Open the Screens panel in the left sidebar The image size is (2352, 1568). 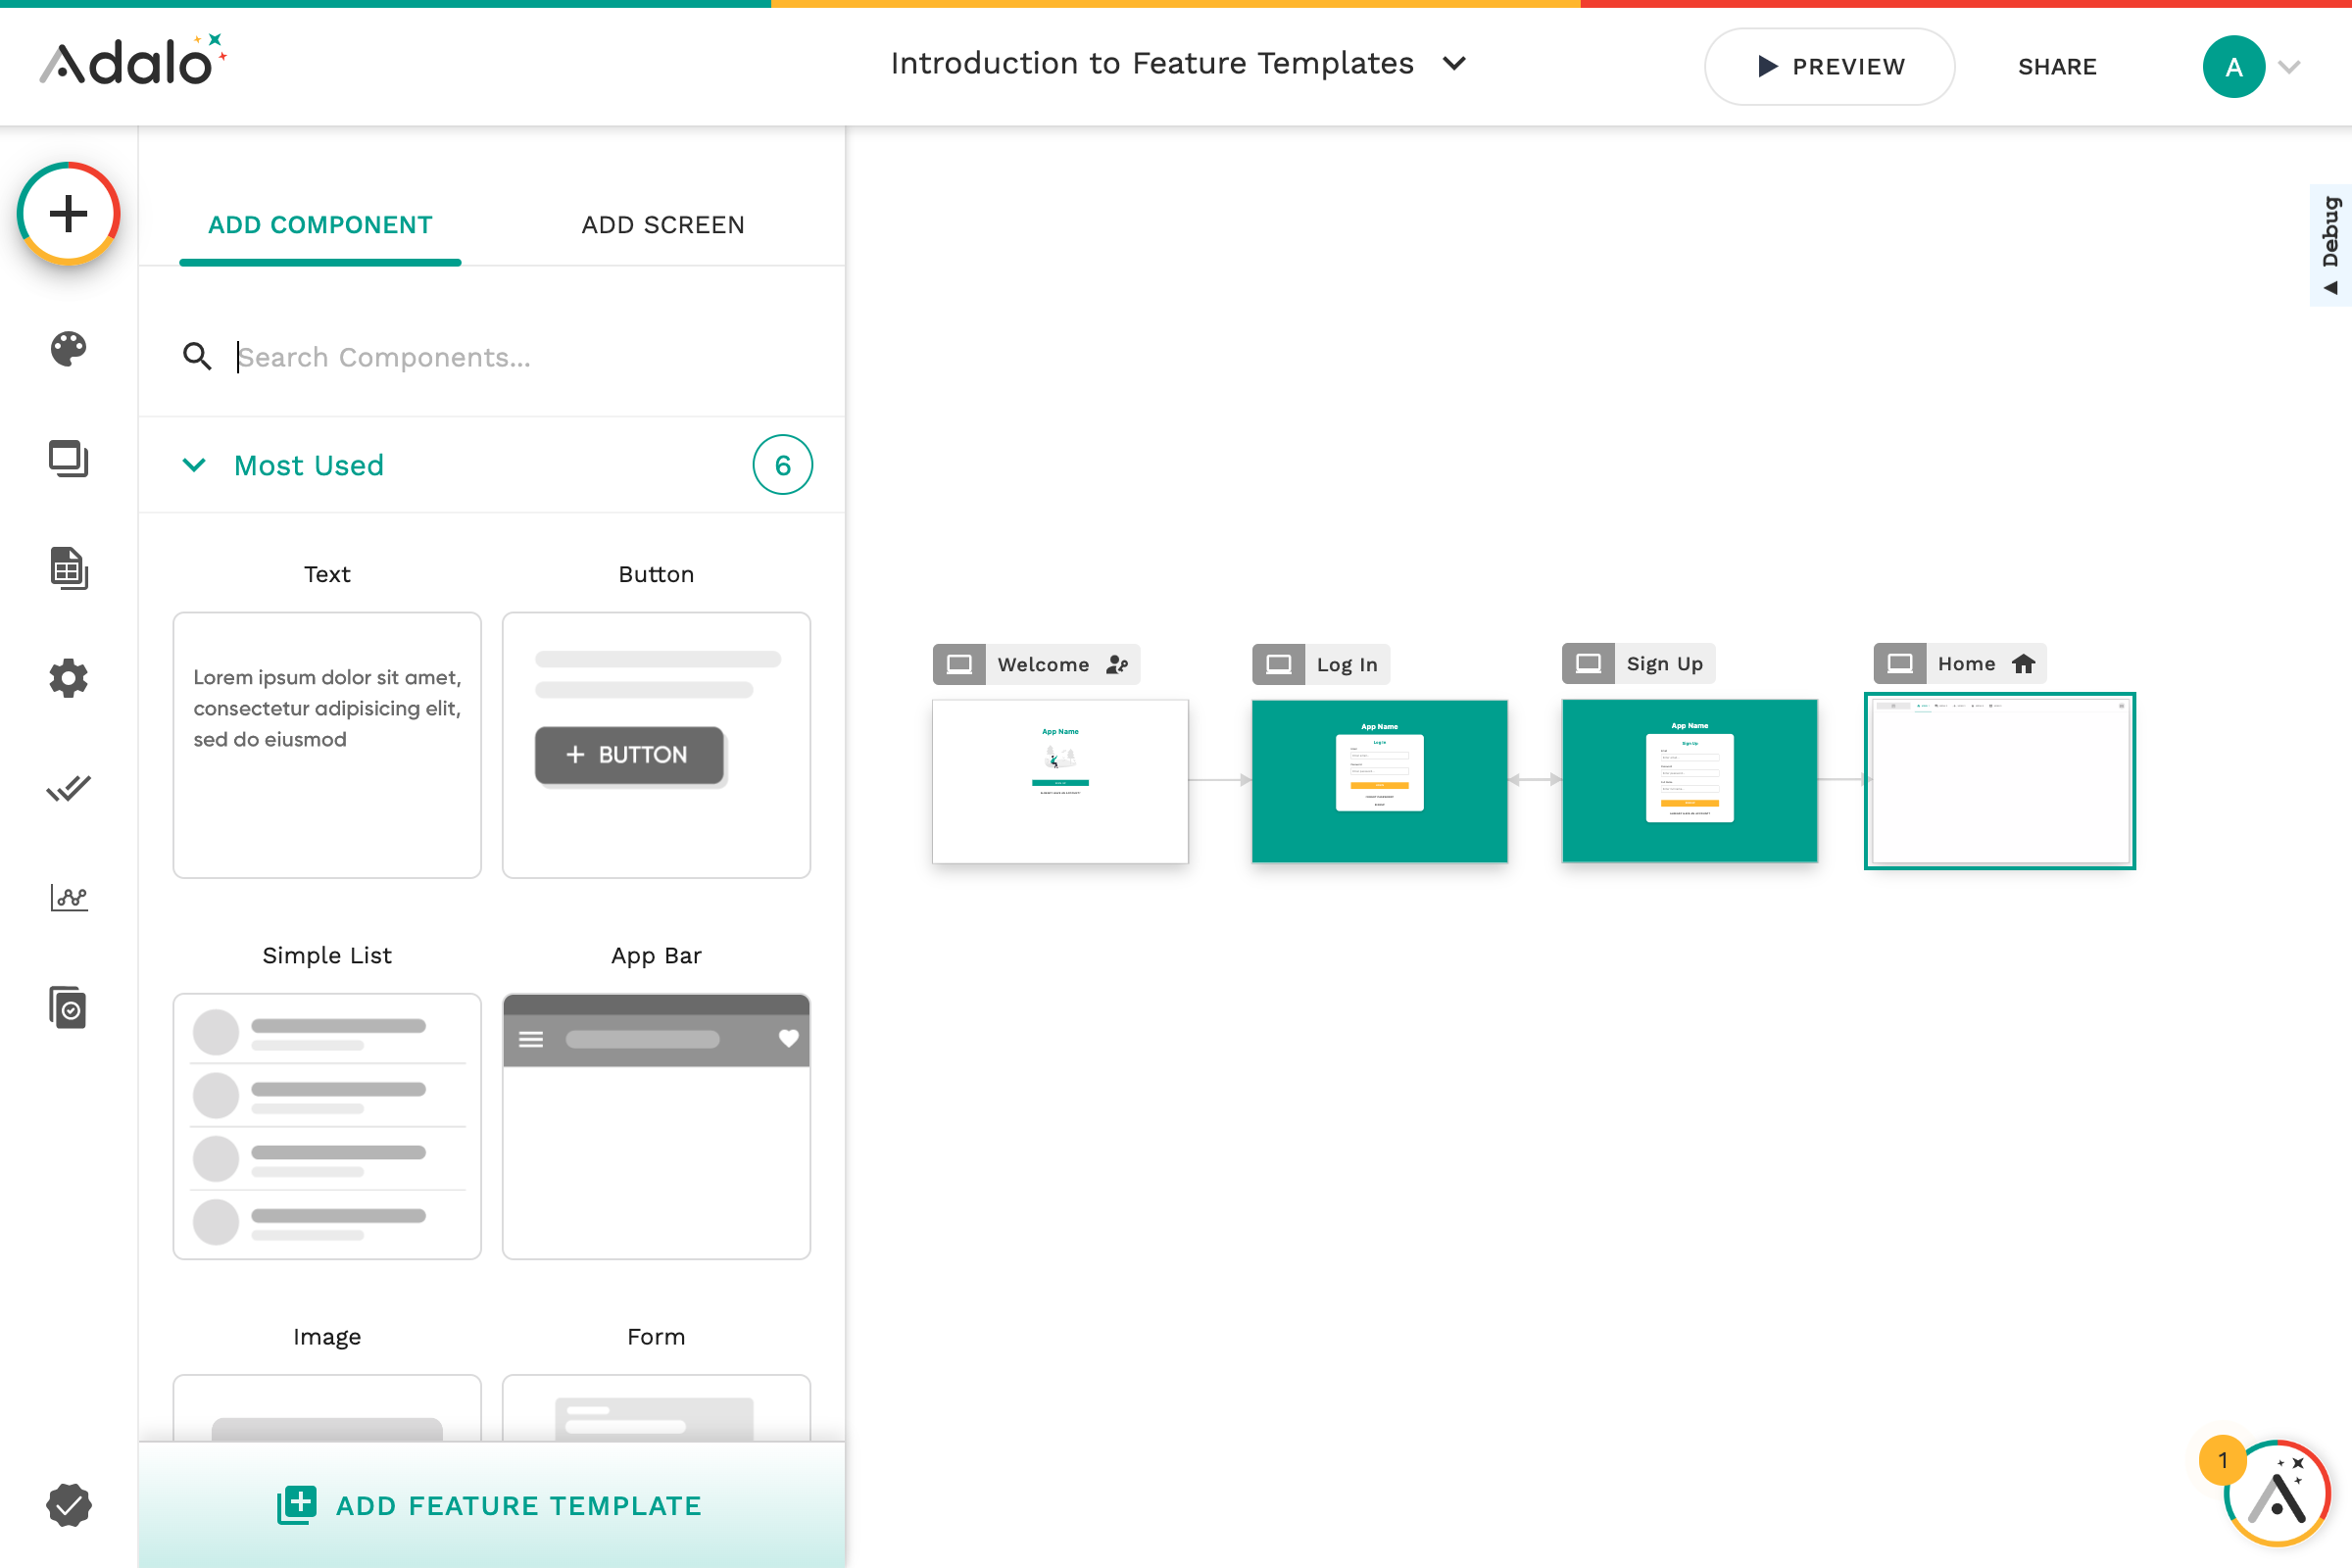point(68,460)
